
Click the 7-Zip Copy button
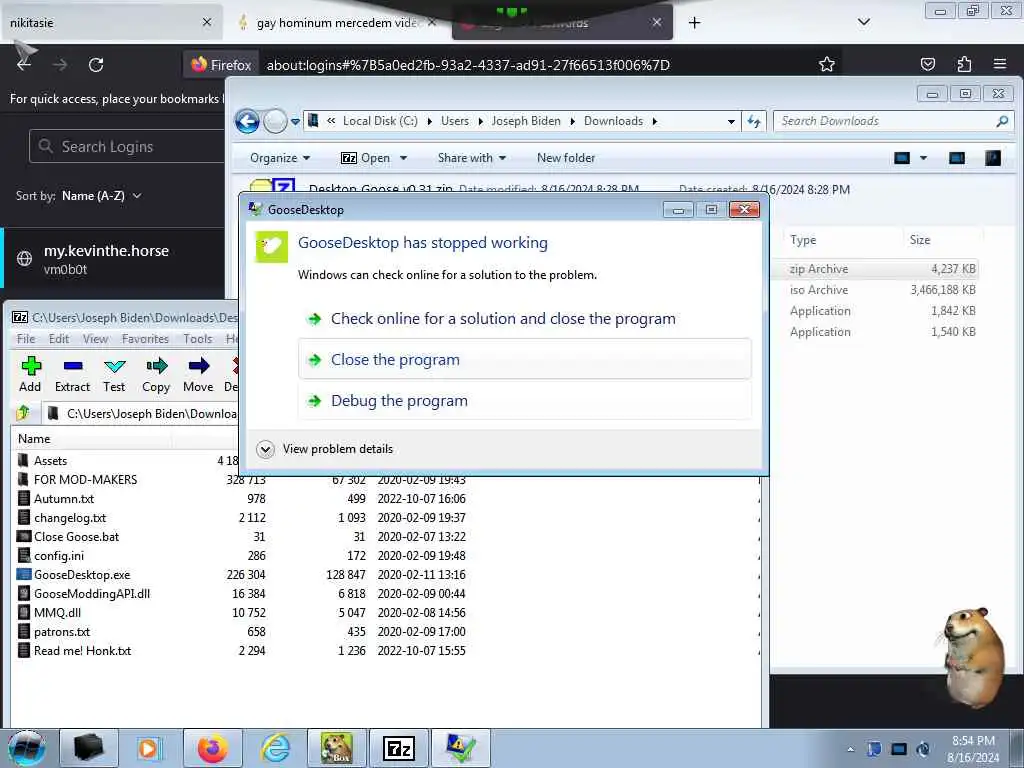click(156, 375)
